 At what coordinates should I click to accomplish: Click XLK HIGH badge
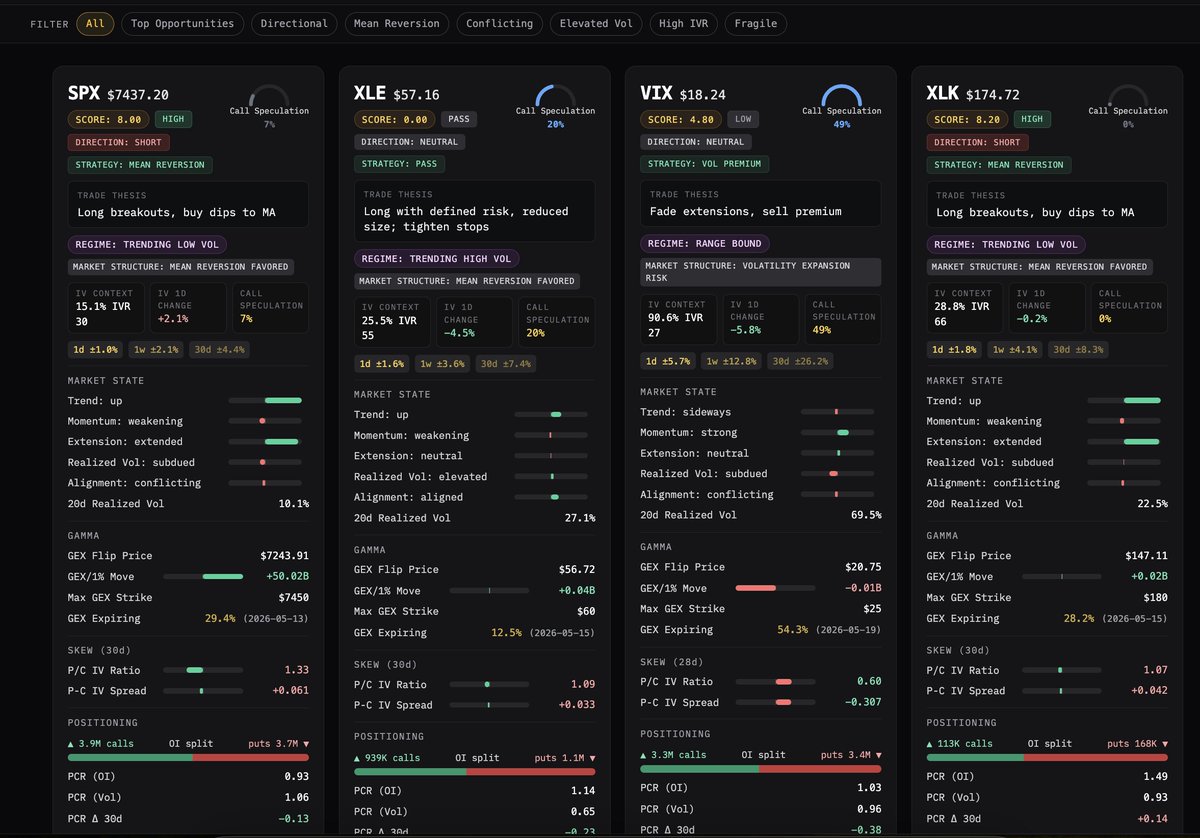point(1032,119)
